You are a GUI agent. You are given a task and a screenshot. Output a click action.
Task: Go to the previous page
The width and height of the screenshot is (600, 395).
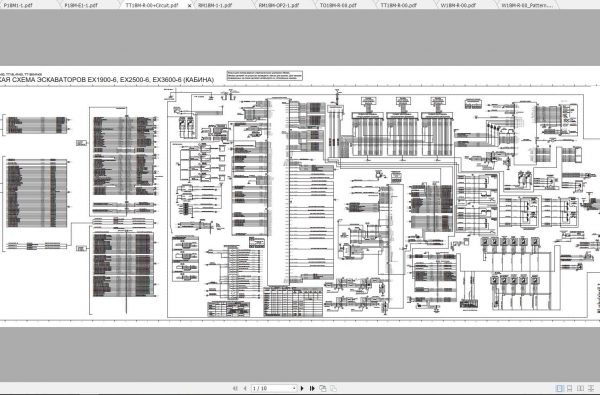click(x=245, y=388)
